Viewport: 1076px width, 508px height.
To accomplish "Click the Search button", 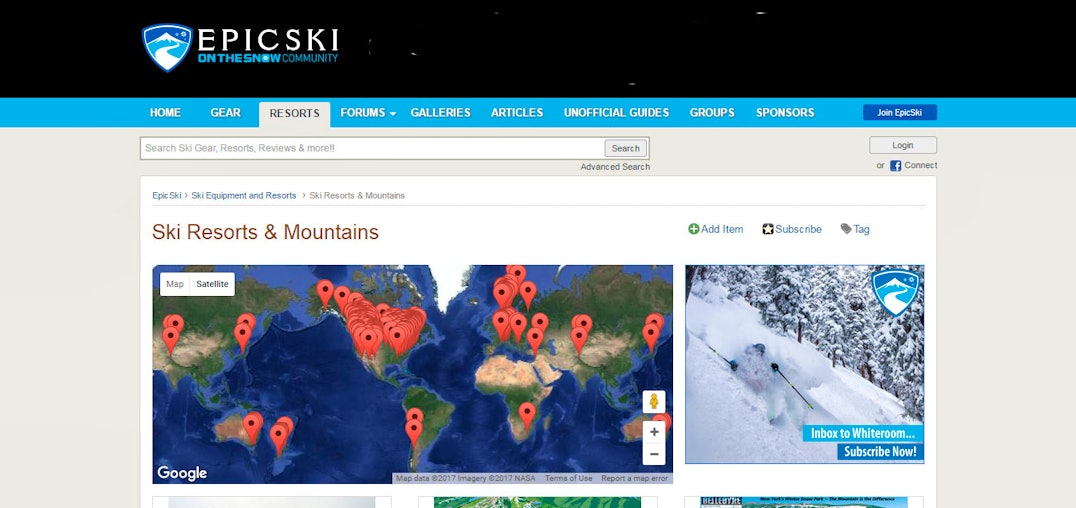I will pos(626,148).
